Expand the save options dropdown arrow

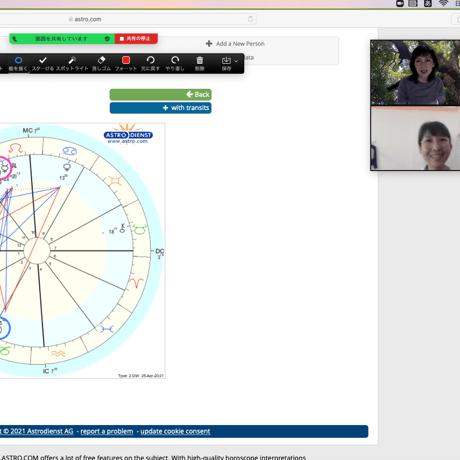tap(236, 61)
